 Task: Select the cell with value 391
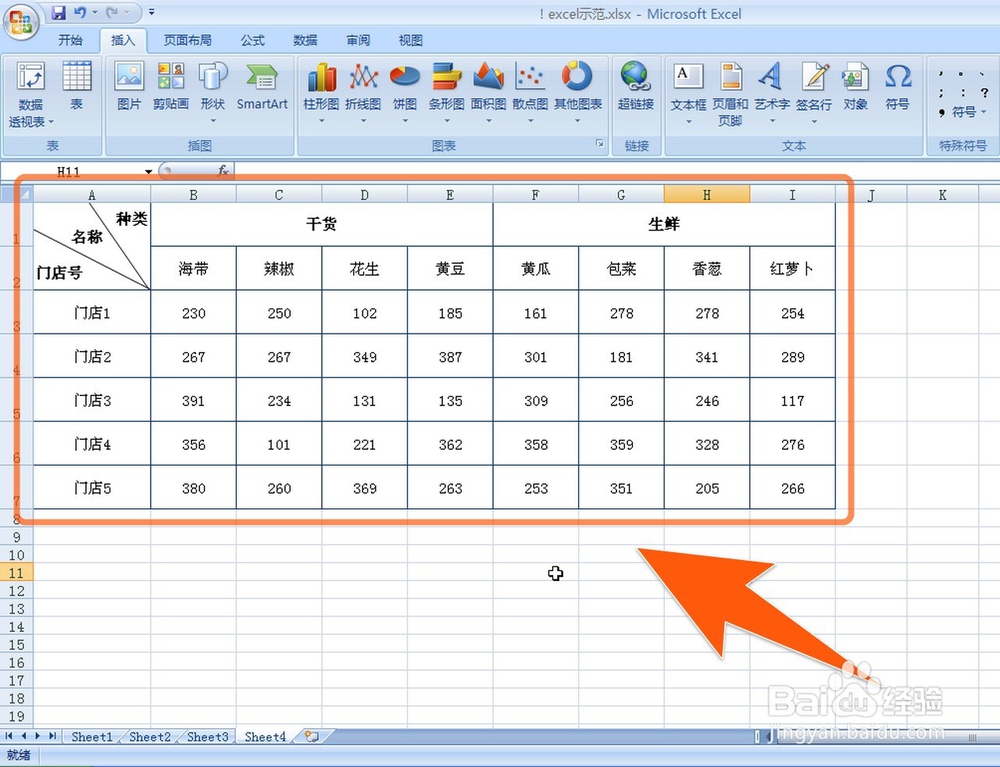pos(193,400)
